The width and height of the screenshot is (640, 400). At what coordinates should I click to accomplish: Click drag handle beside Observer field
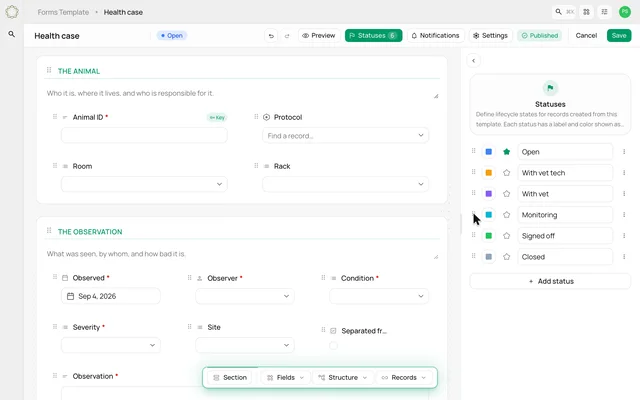tap(189, 278)
